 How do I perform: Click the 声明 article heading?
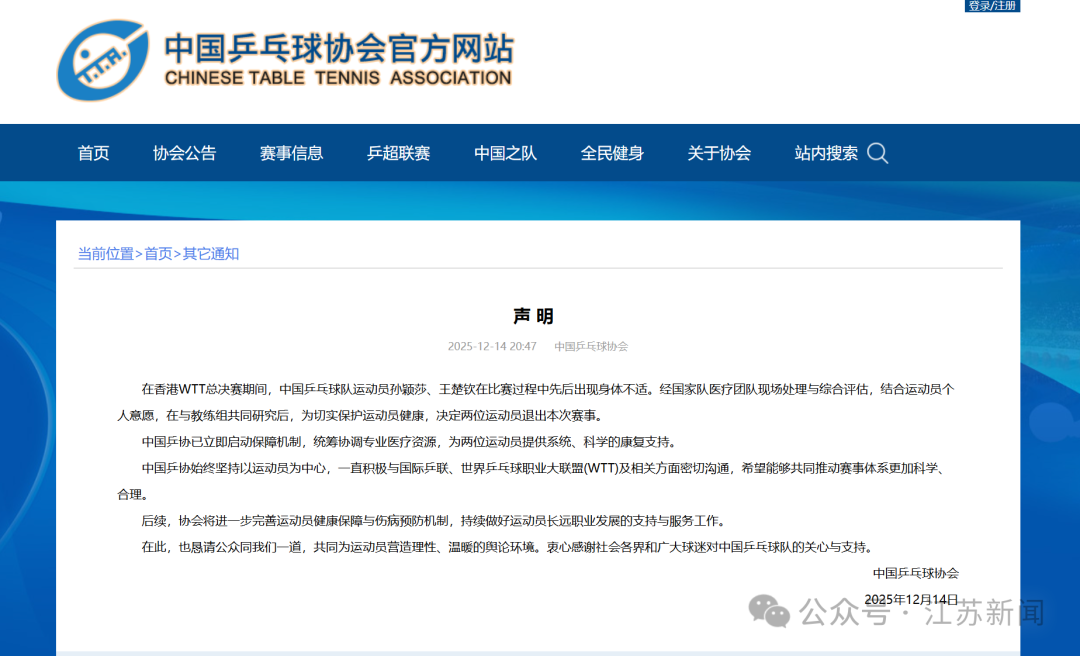click(x=533, y=316)
